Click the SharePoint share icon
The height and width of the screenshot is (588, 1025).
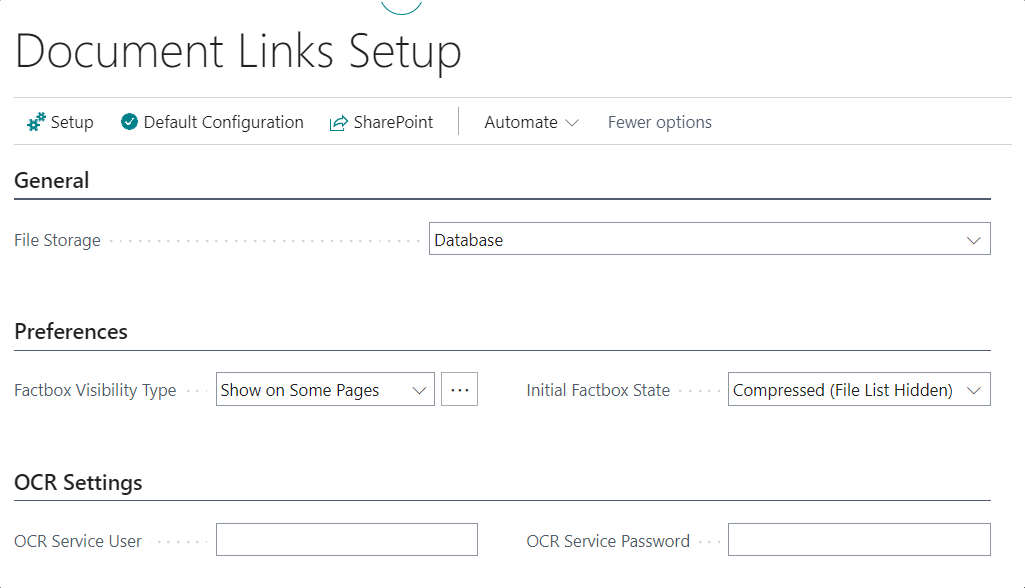click(x=338, y=121)
